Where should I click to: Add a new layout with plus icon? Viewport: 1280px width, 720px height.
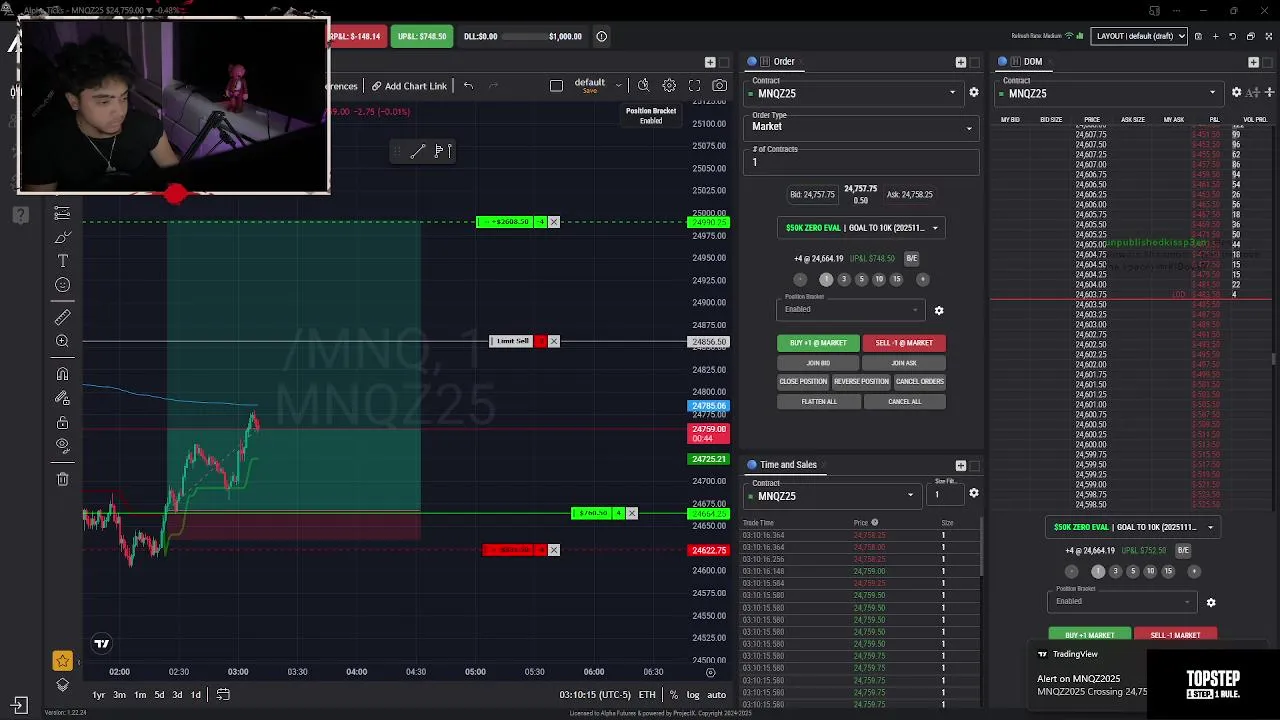[1215, 36]
